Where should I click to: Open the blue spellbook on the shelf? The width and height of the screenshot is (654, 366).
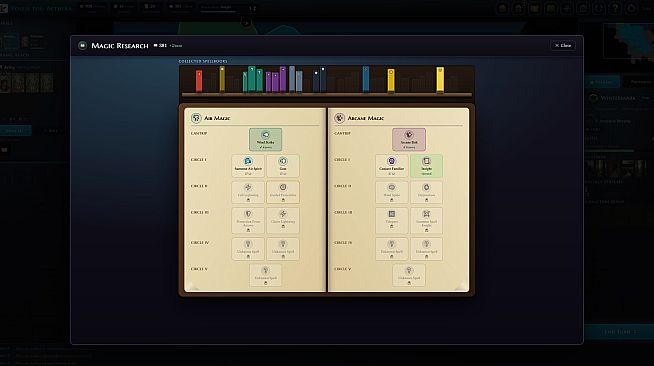(x=366, y=79)
